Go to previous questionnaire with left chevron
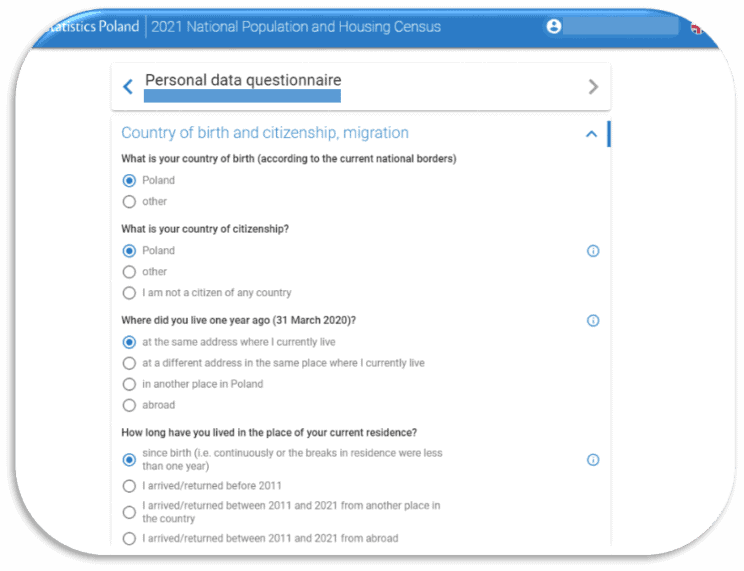The image size is (744, 571). click(128, 87)
